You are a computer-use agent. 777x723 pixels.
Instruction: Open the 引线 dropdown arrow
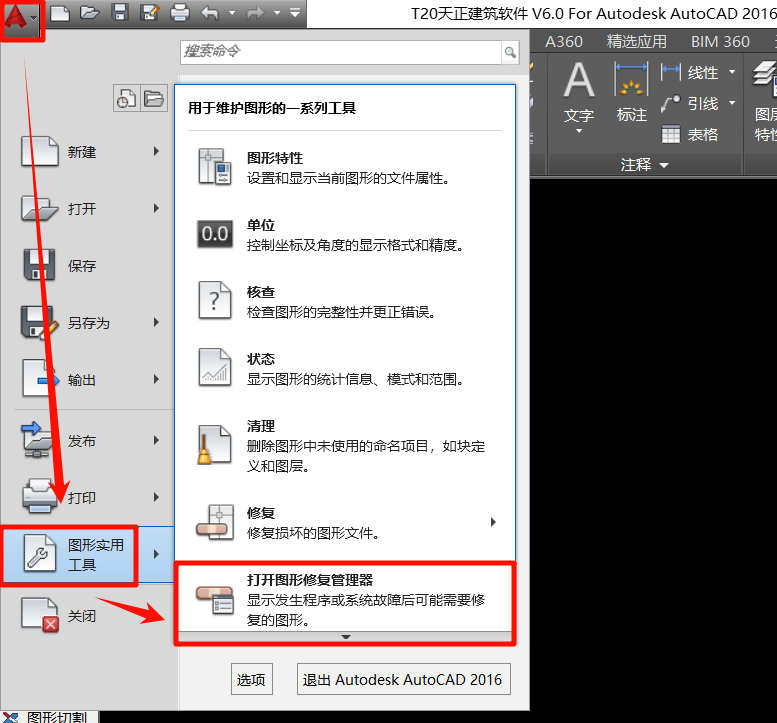coord(732,103)
